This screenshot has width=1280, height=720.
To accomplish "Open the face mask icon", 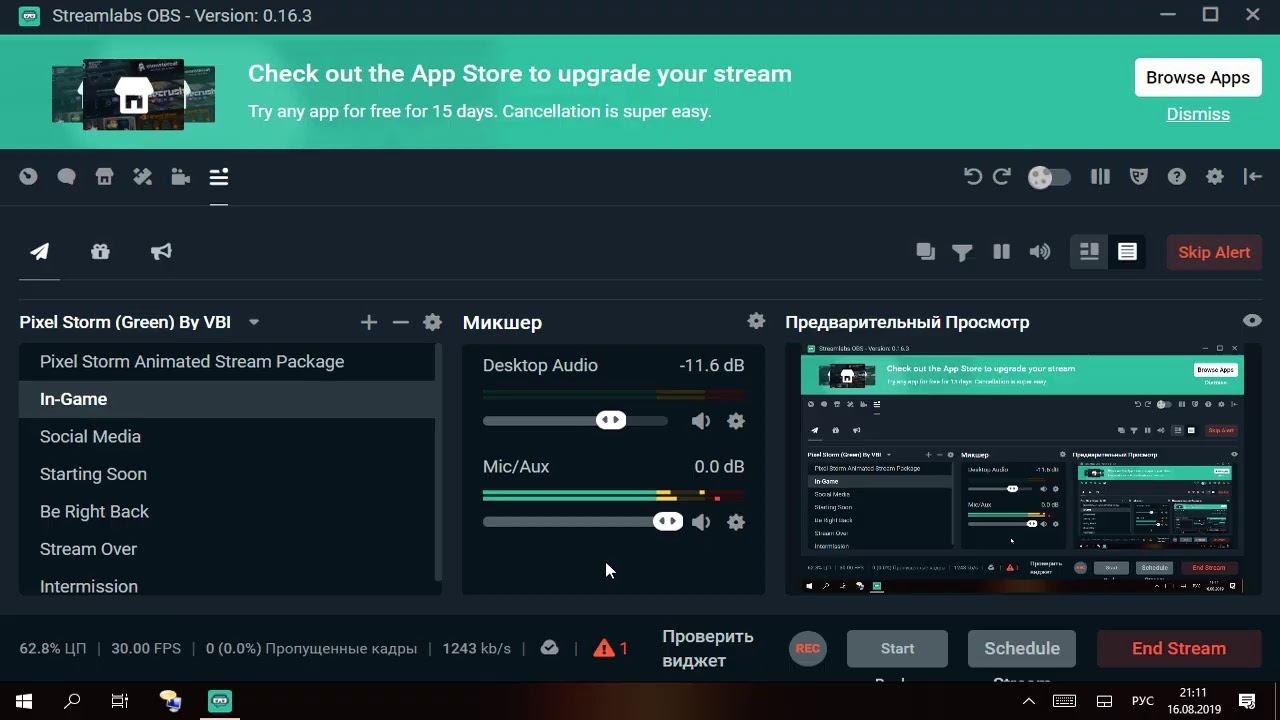I will coord(1138,177).
